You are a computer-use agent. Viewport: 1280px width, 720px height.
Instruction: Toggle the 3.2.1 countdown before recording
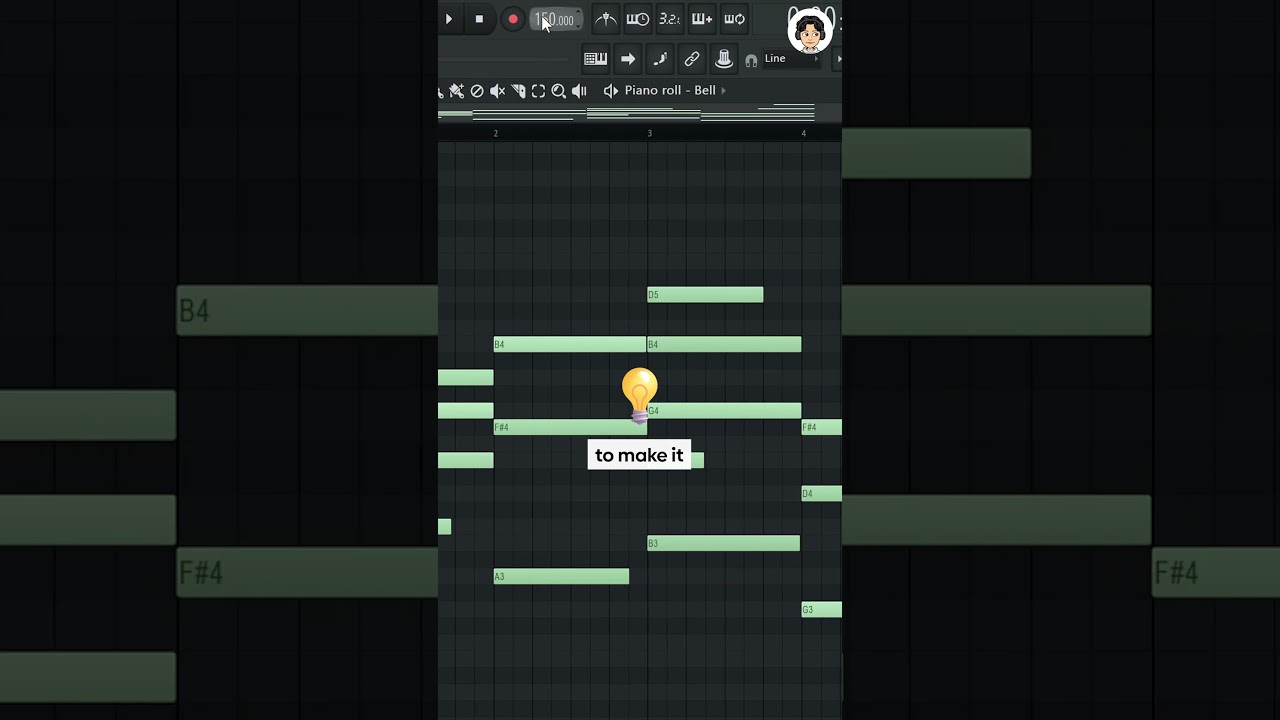click(x=670, y=19)
